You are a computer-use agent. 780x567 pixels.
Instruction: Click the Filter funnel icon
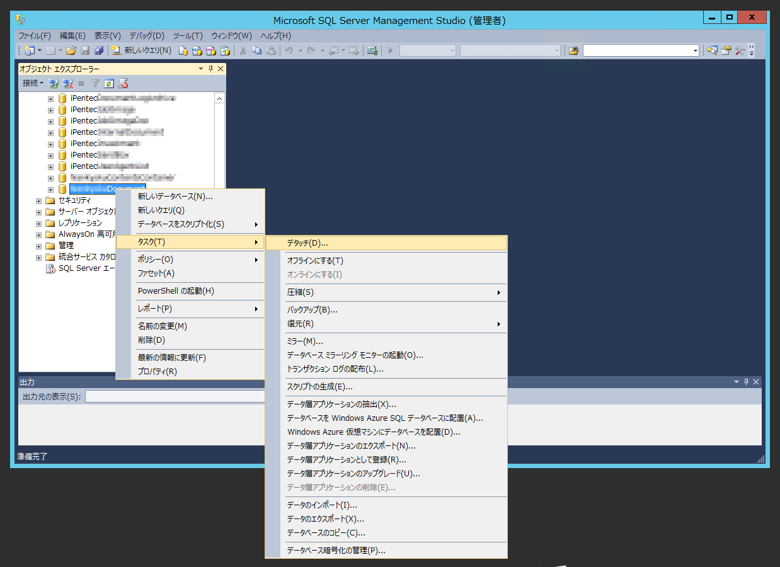pyautogui.click(x=95, y=84)
